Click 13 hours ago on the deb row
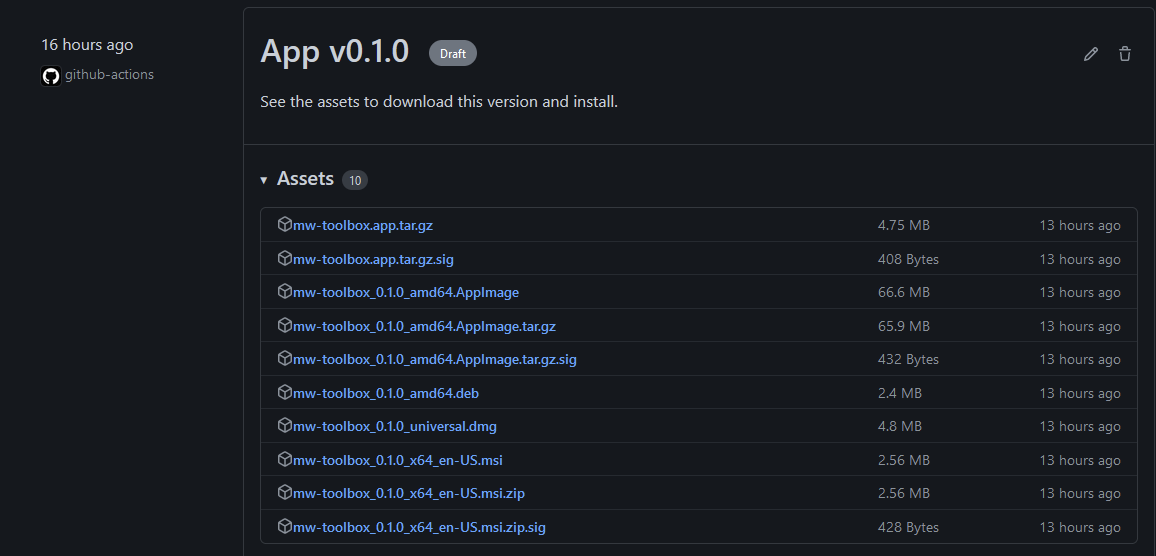The width and height of the screenshot is (1156, 556). click(1079, 394)
